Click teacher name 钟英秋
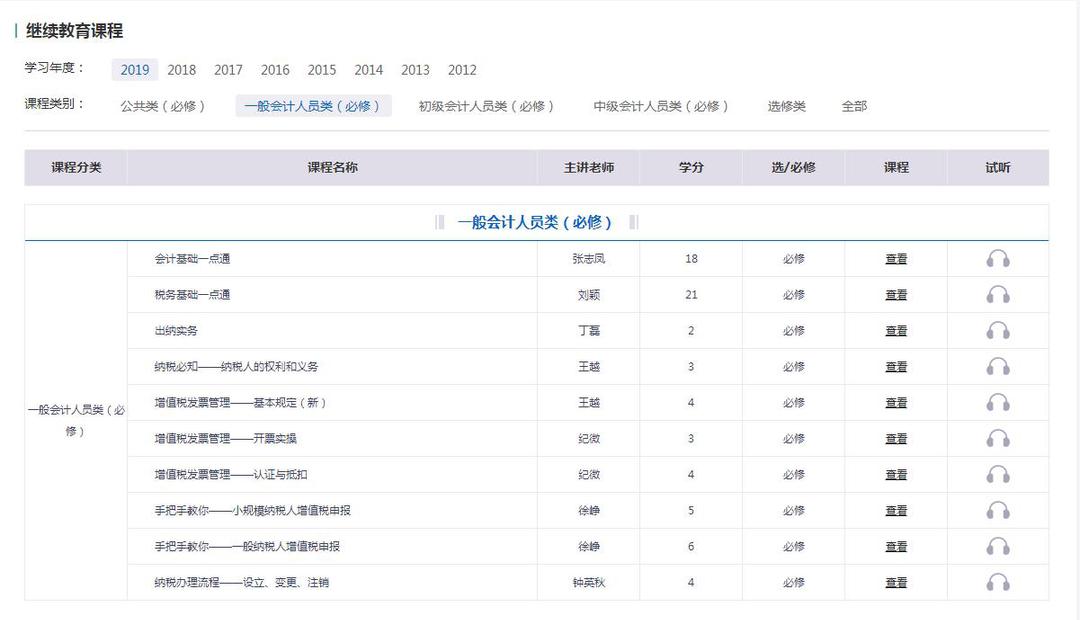The height and width of the screenshot is (620, 1080). click(589, 582)
